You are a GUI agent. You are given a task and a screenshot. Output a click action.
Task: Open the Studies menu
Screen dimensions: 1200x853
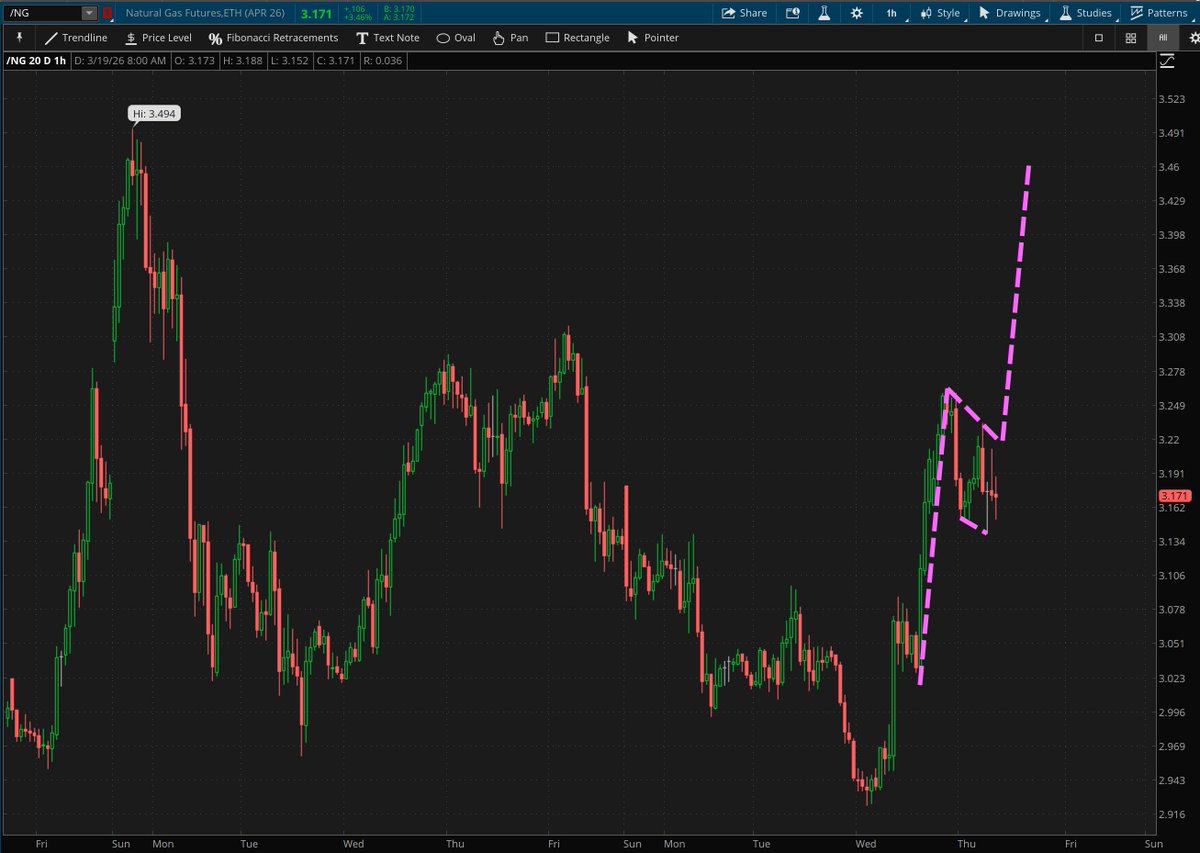pyautogui.click(x=1085, y=13)
